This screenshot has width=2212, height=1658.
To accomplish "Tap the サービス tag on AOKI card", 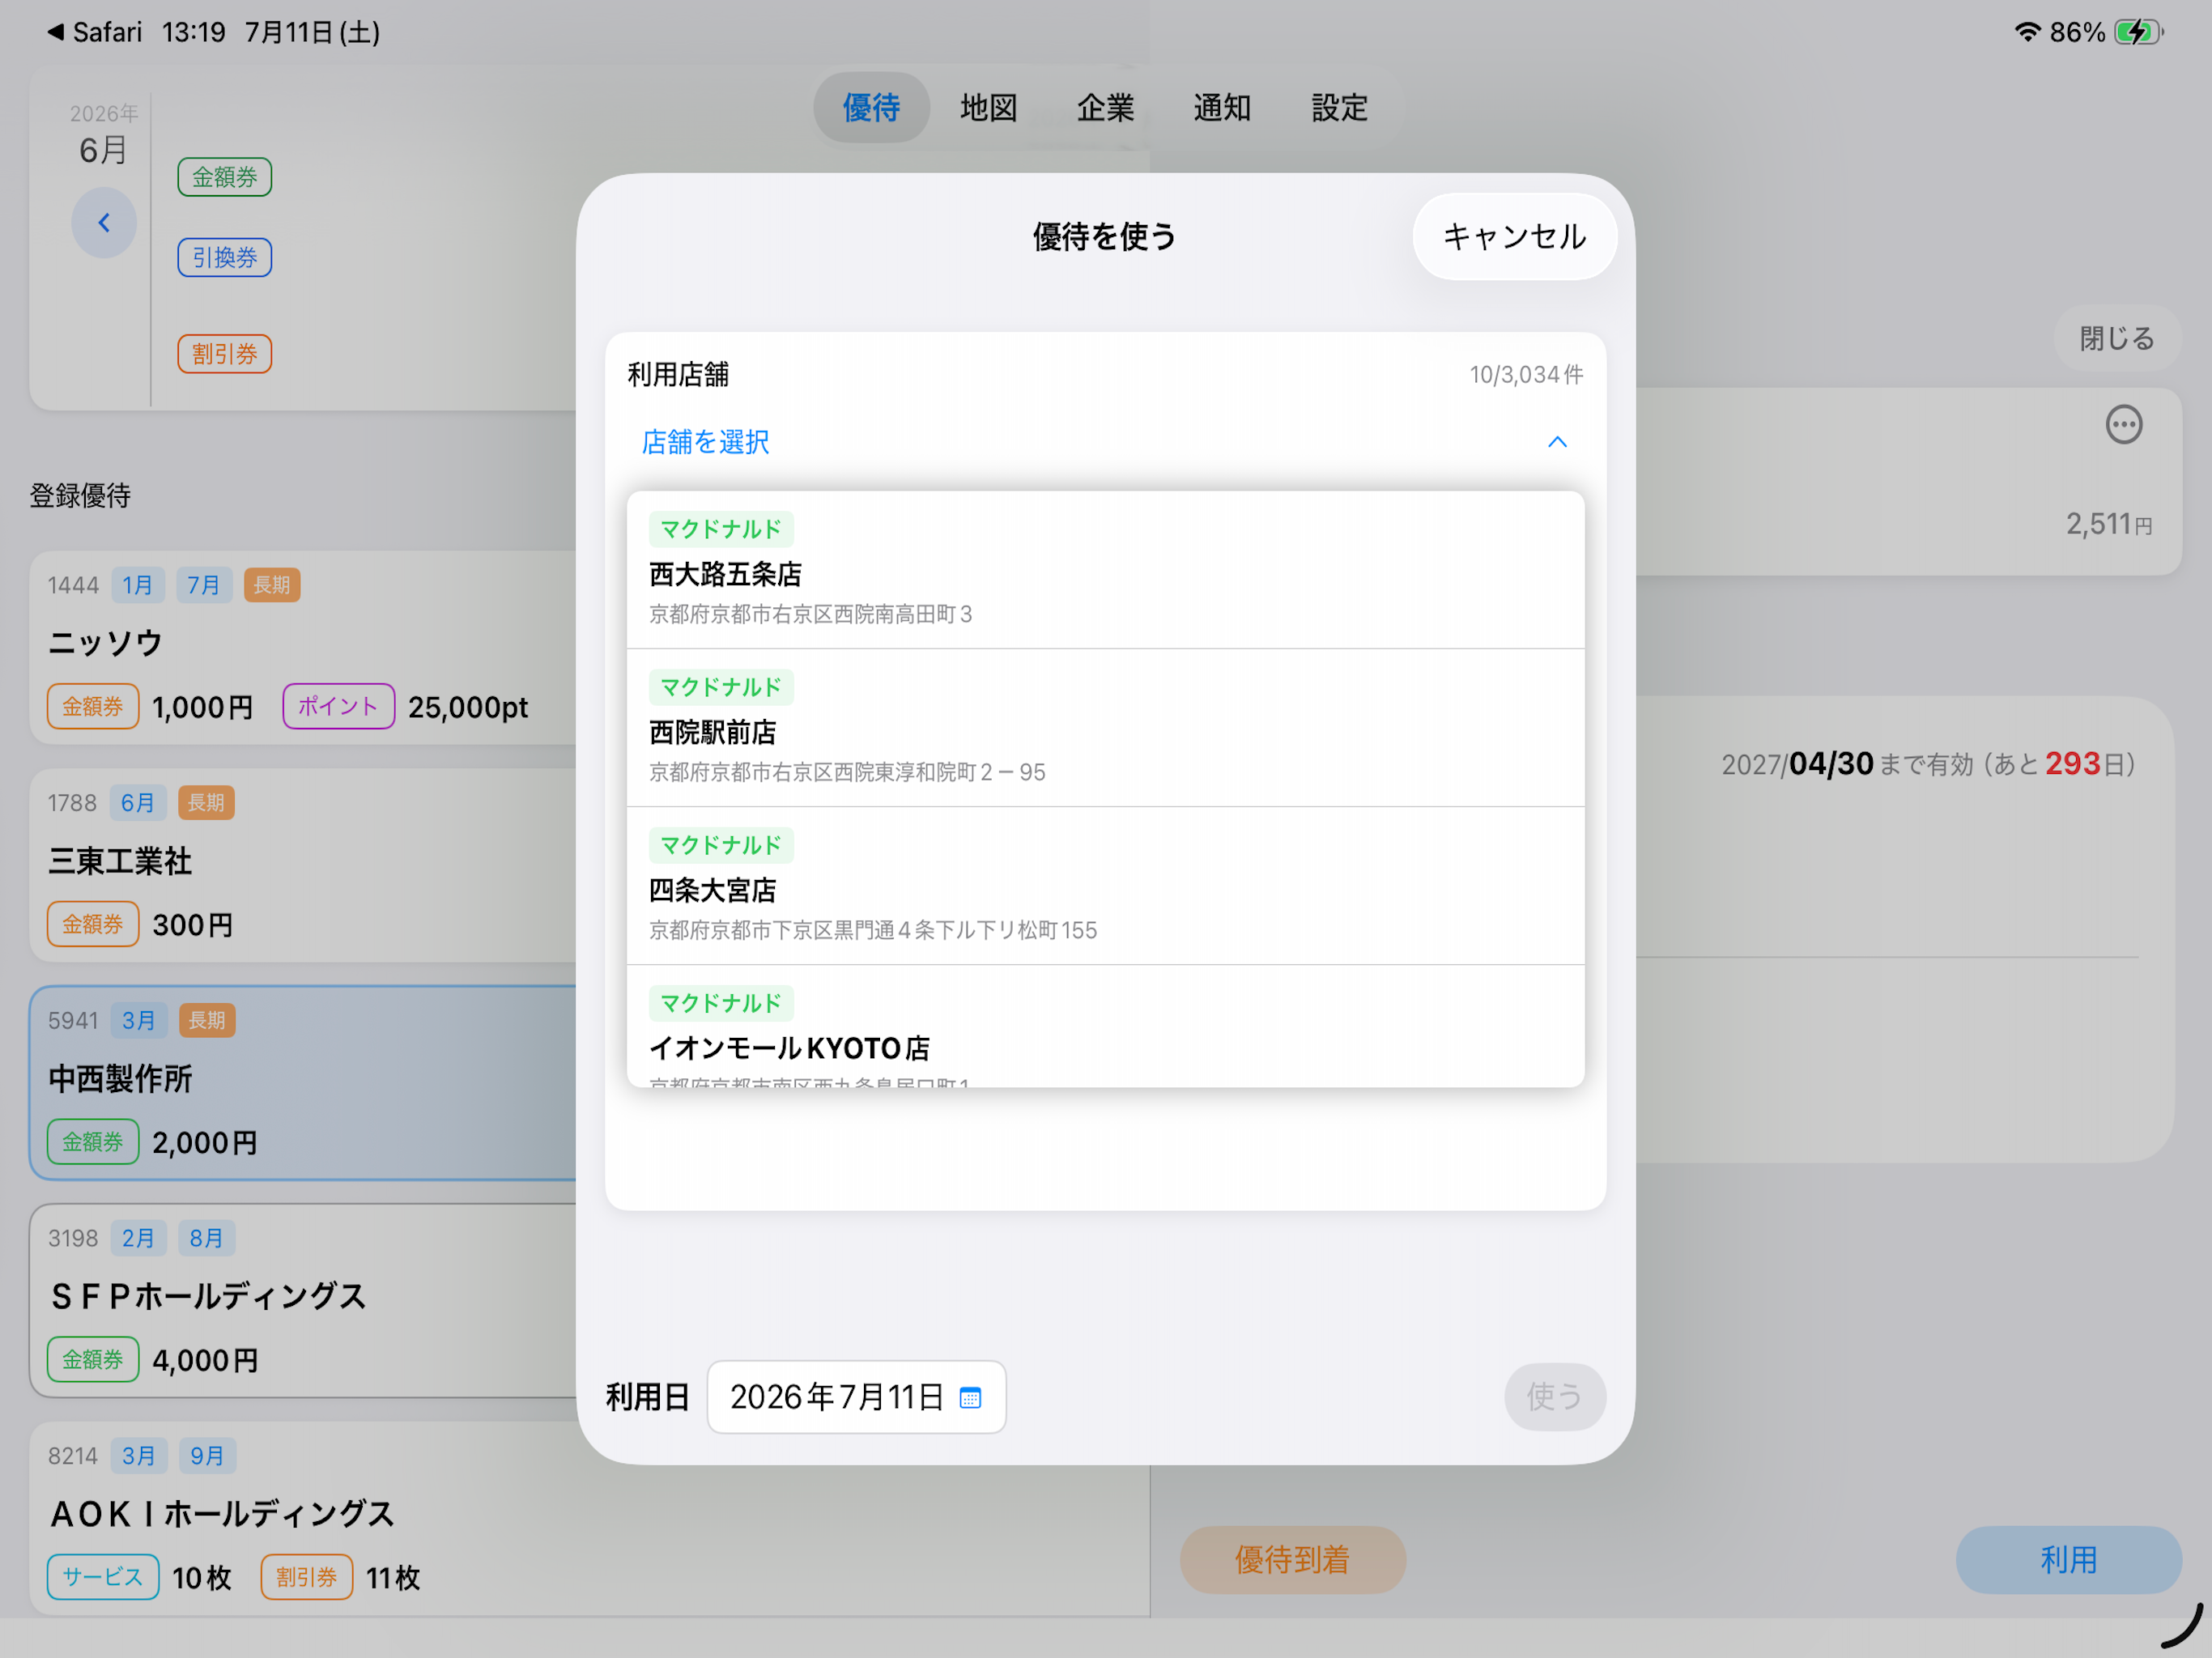I will 103,1577.
